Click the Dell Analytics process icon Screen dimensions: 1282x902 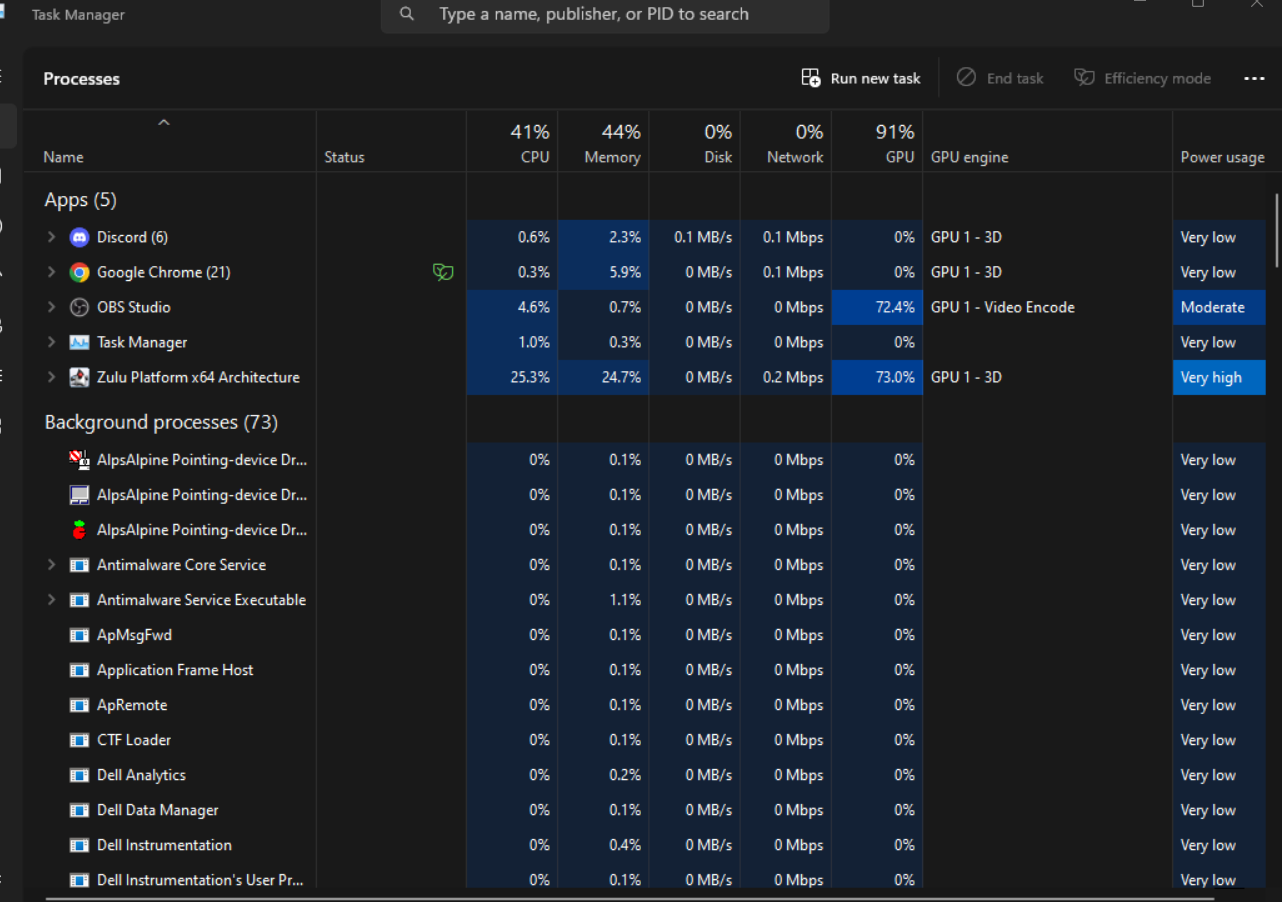tap(79, 775)
